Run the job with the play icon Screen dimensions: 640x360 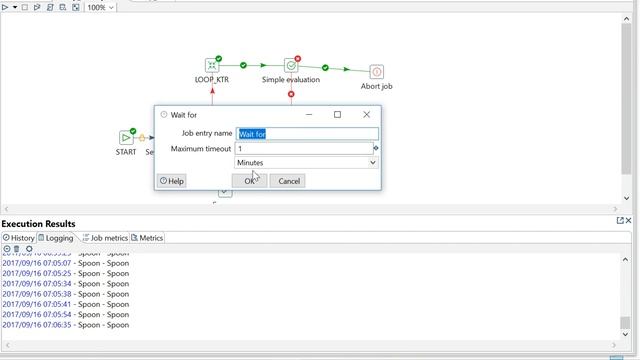click(x=5, y=7)
